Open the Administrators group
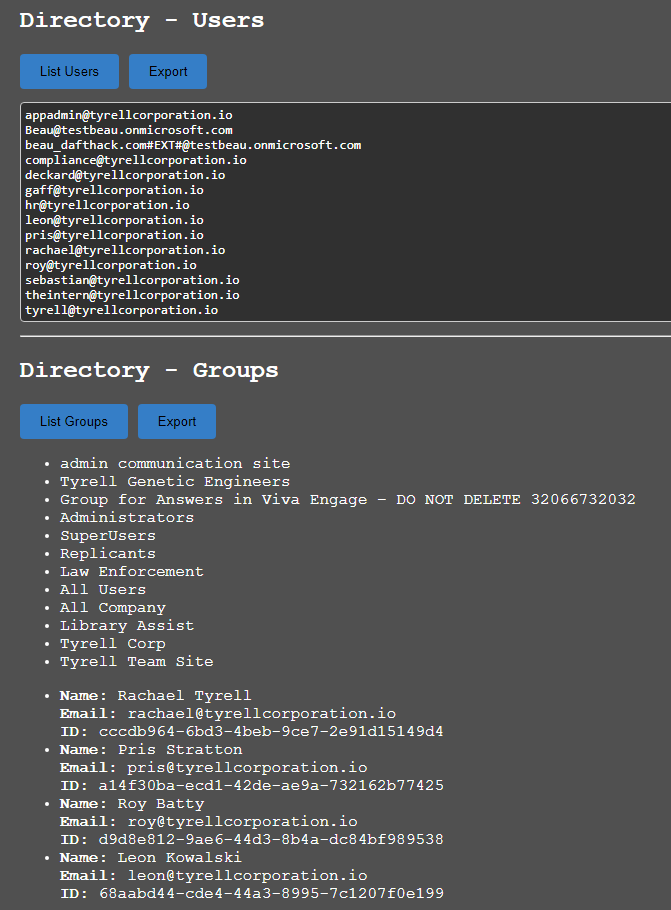The image size is (671, 910). point(127,518)
